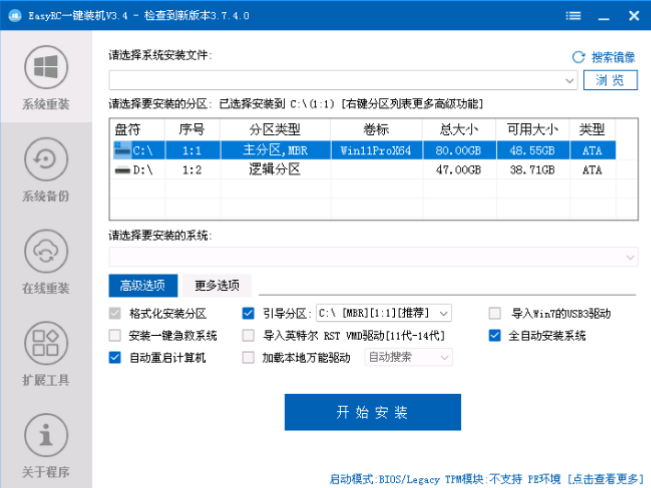
Task: Sort by the 盘符 column header
Action: coord(137,130)
